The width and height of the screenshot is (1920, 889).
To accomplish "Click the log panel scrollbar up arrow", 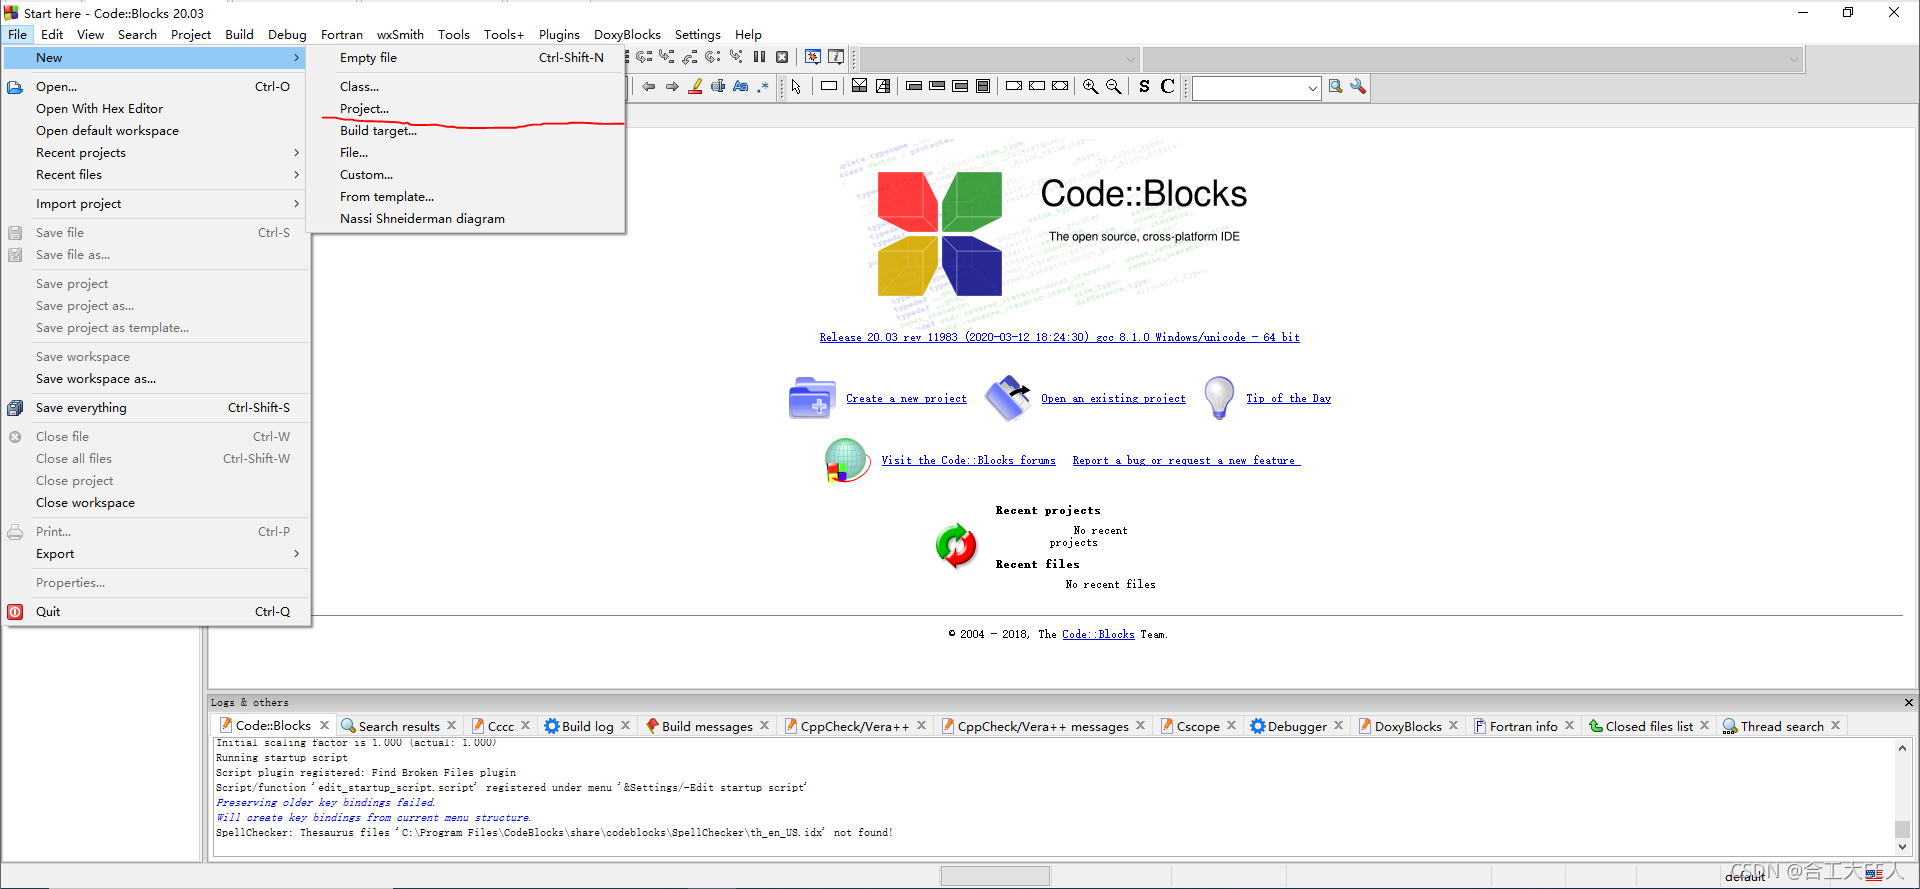I will [1902, 748].
